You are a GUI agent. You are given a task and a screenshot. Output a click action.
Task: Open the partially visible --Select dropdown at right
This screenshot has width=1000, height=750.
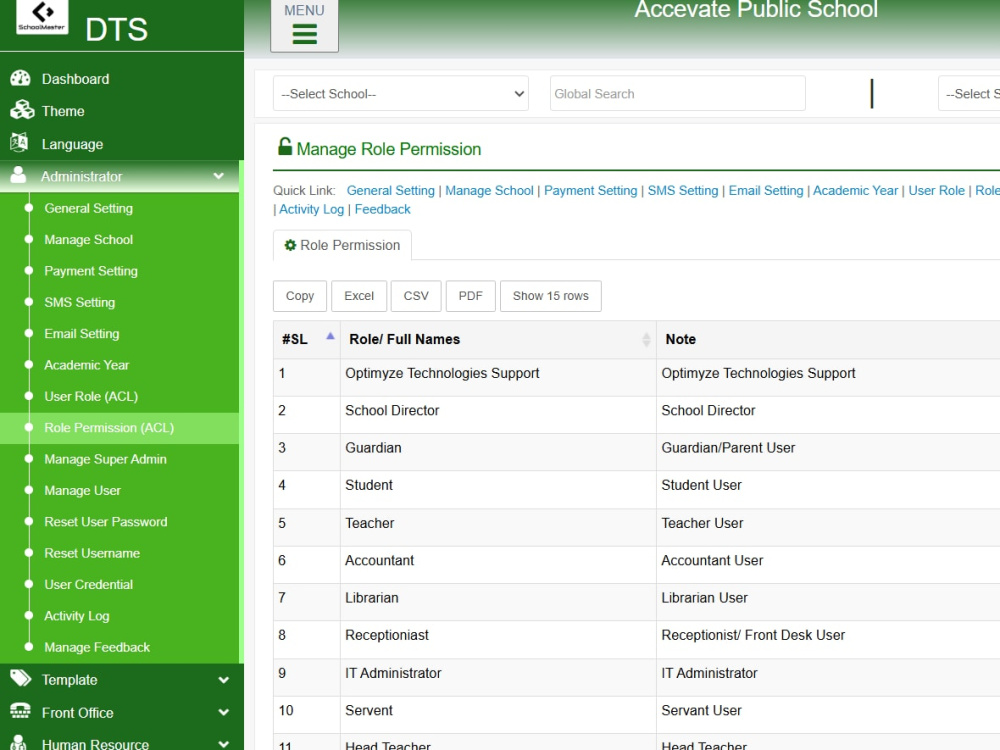(x=969, y=94)
